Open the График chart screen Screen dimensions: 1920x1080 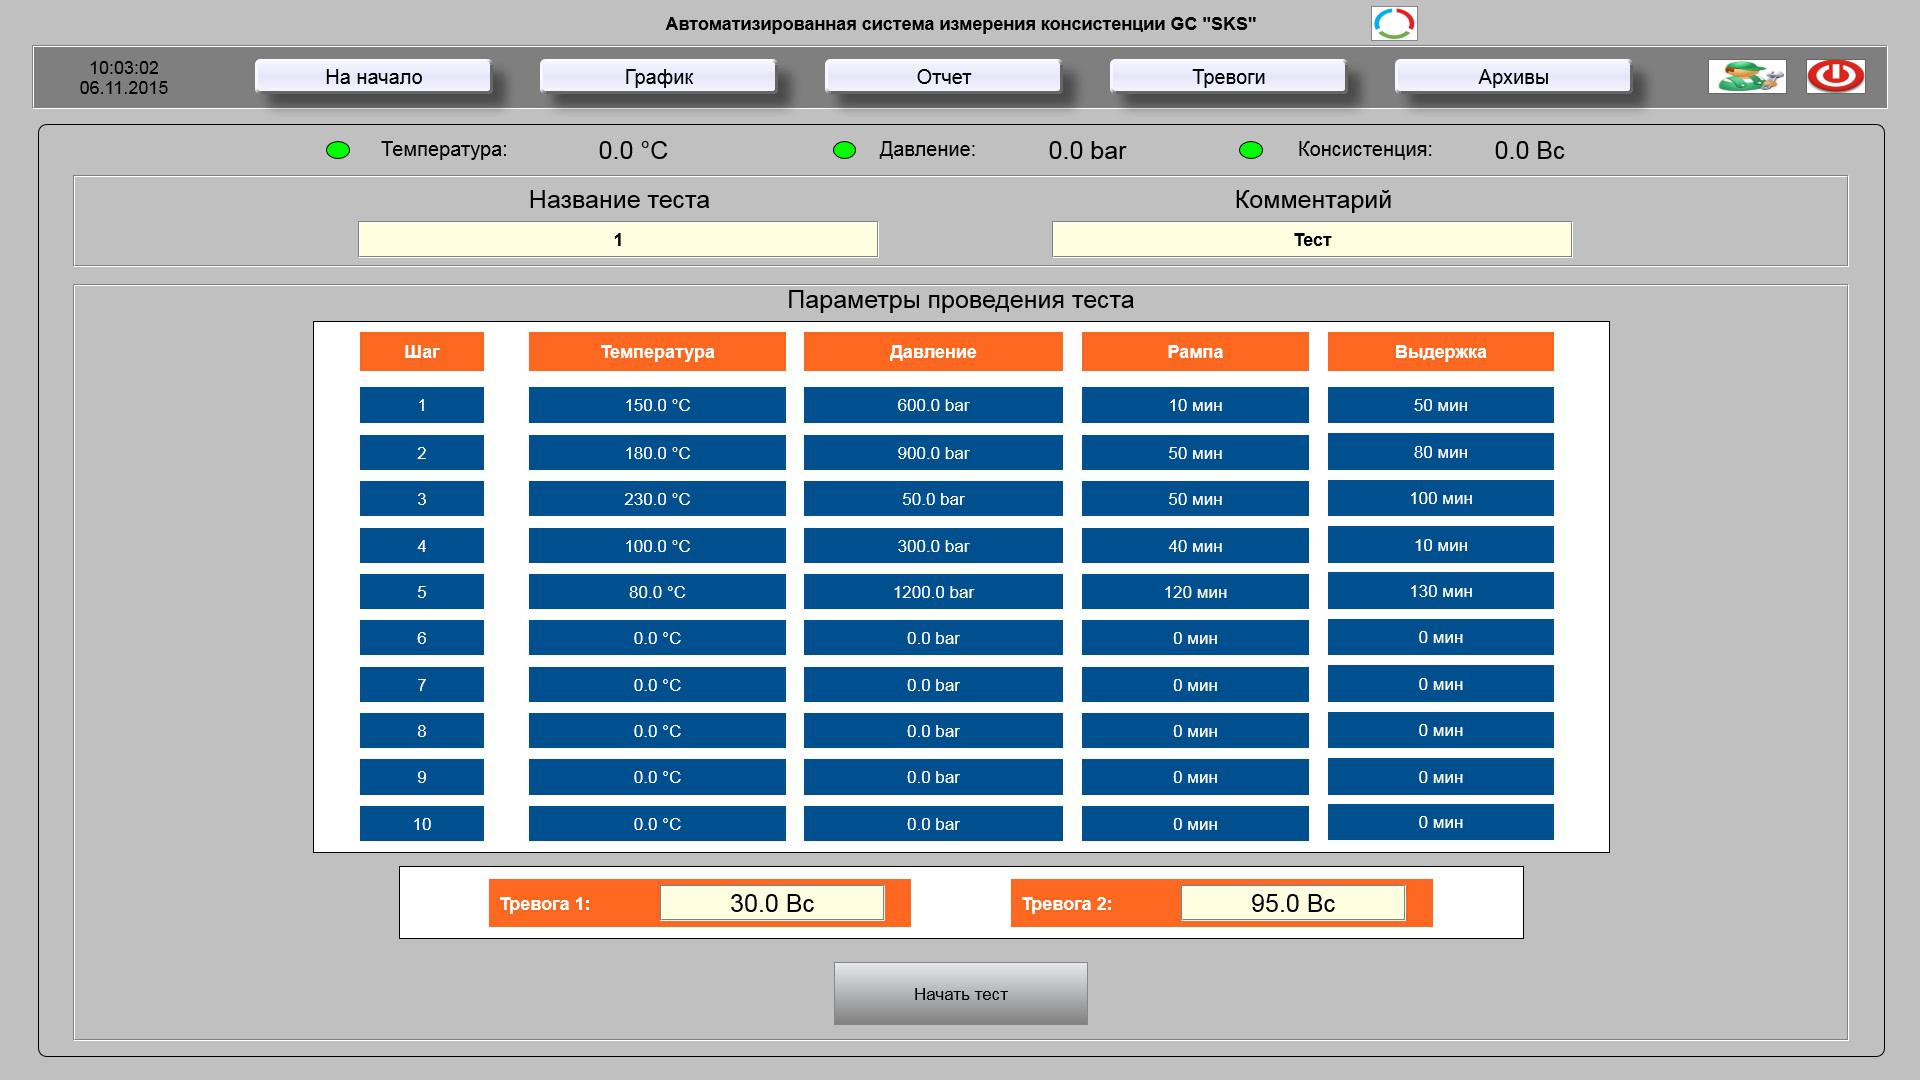click(658, 76)
